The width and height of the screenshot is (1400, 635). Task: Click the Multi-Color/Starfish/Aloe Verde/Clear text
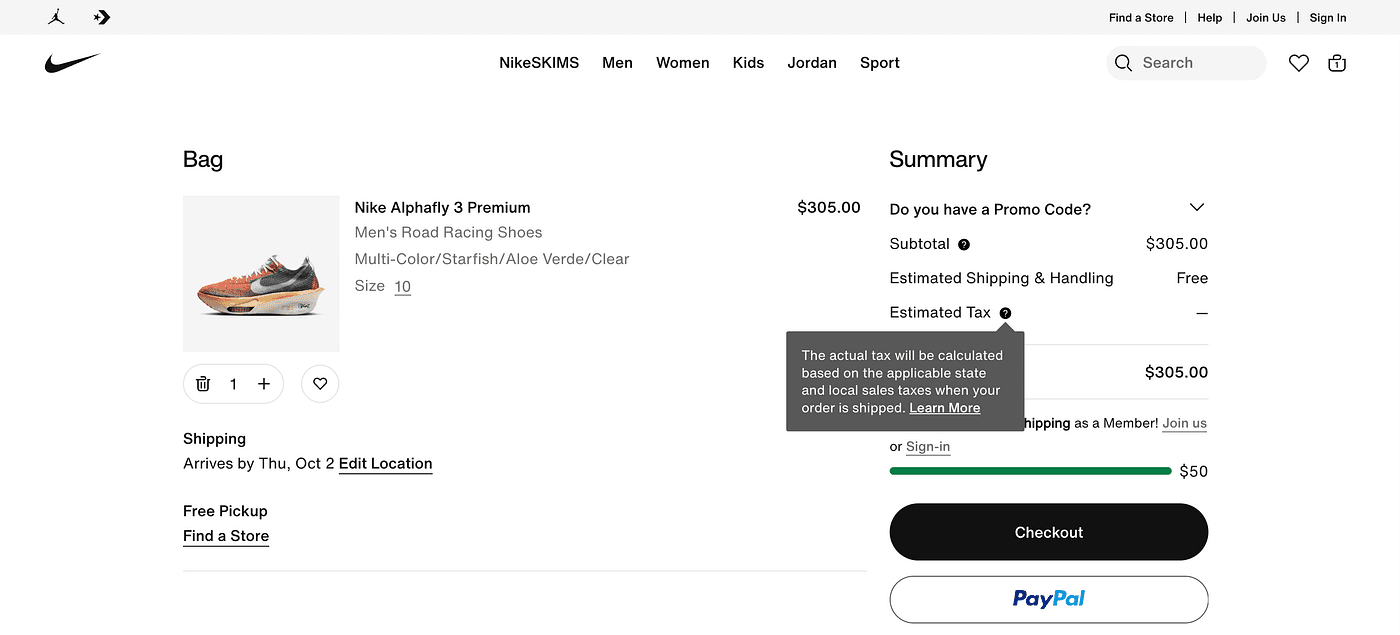click(492, 259)
